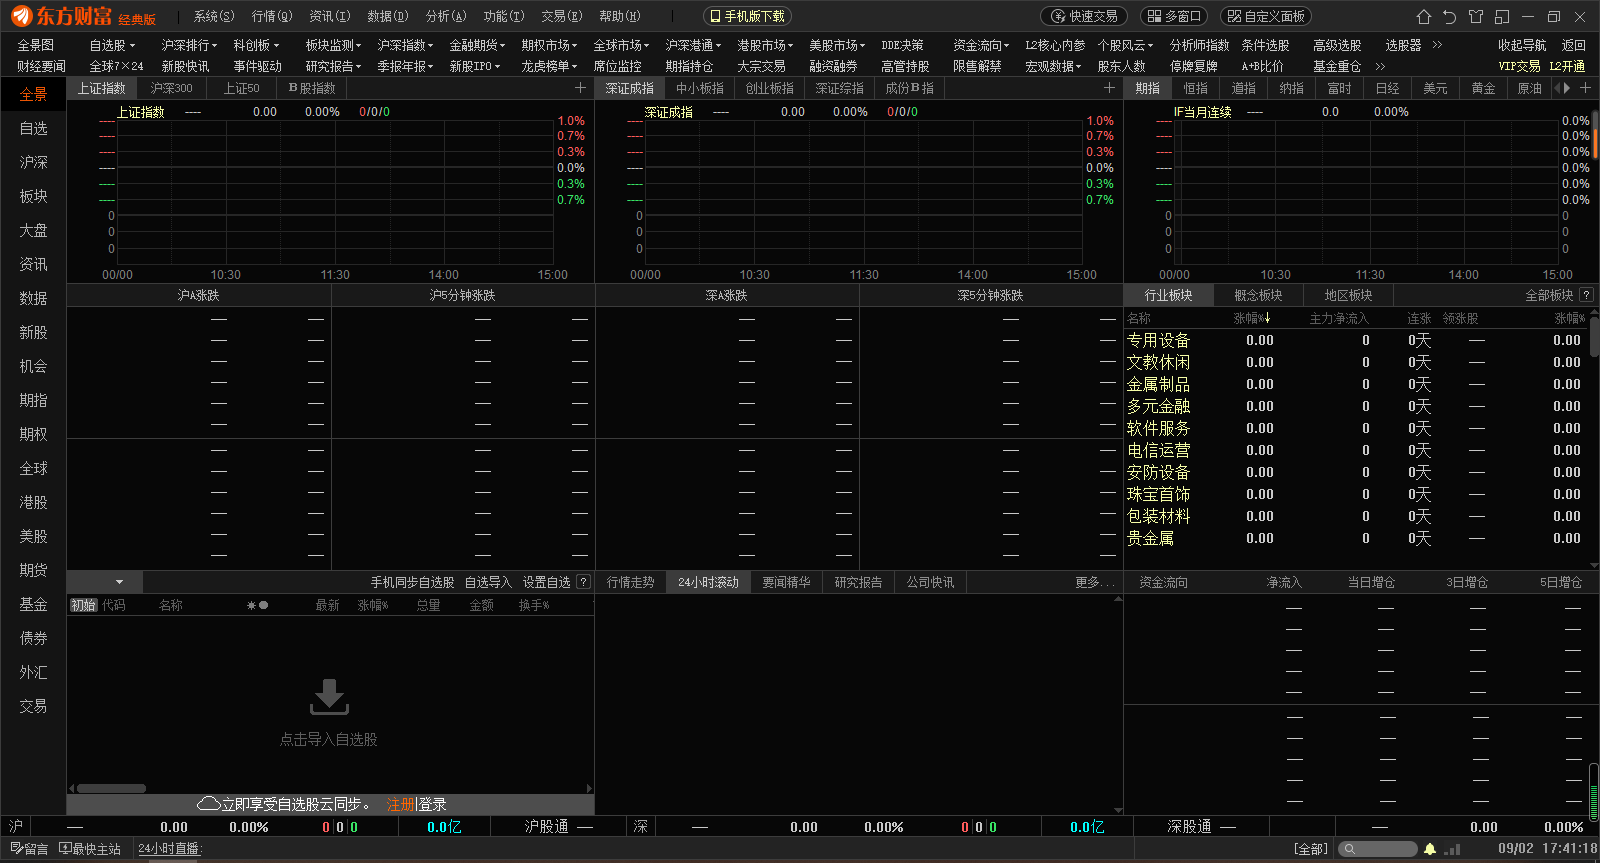Open the watchlist group dropdown arrow

click(x=119, y=582)
